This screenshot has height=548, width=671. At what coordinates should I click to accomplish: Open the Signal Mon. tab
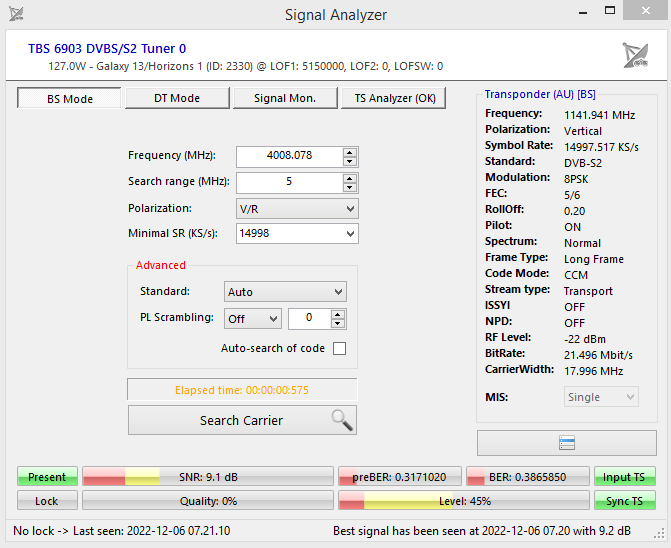point(285,98)
